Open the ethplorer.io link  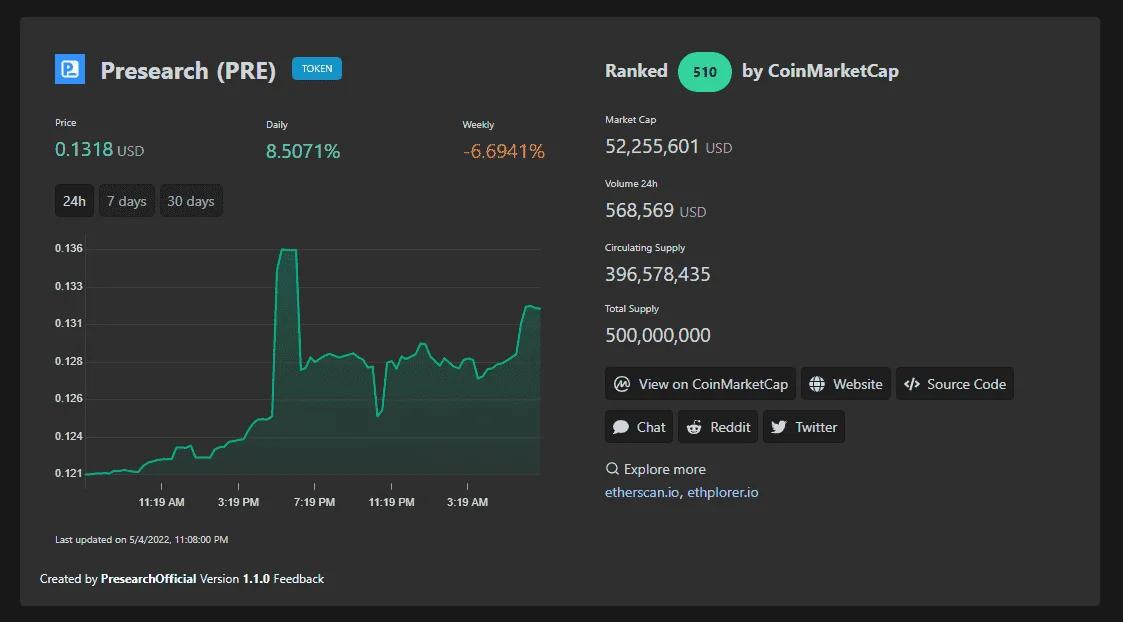click(723, 492)
